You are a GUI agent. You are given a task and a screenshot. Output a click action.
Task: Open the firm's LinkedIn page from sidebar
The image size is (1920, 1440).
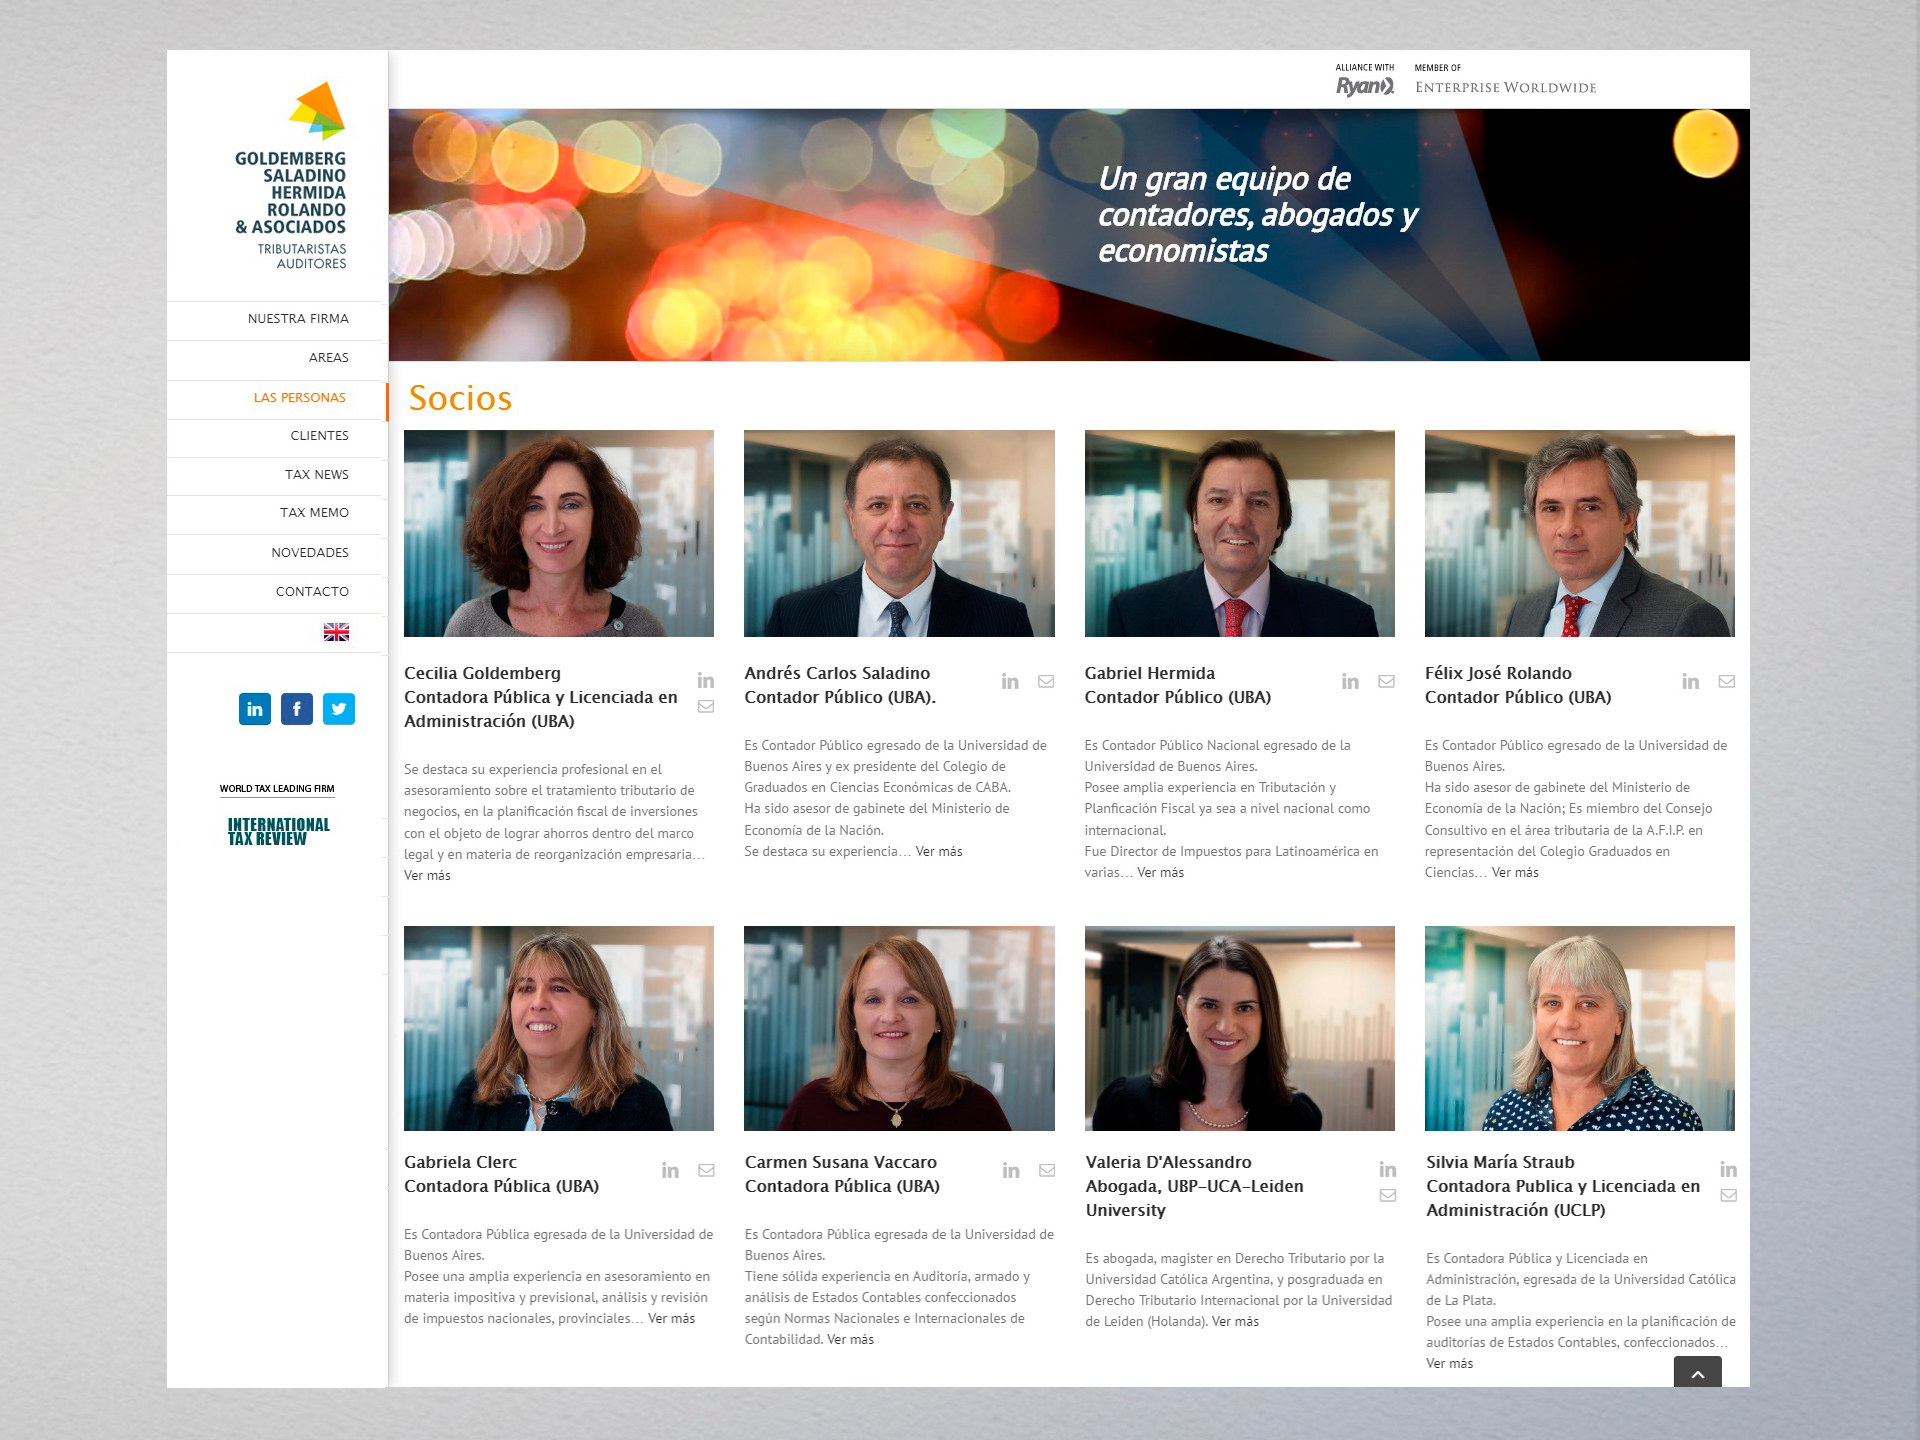tap(255, 709)
